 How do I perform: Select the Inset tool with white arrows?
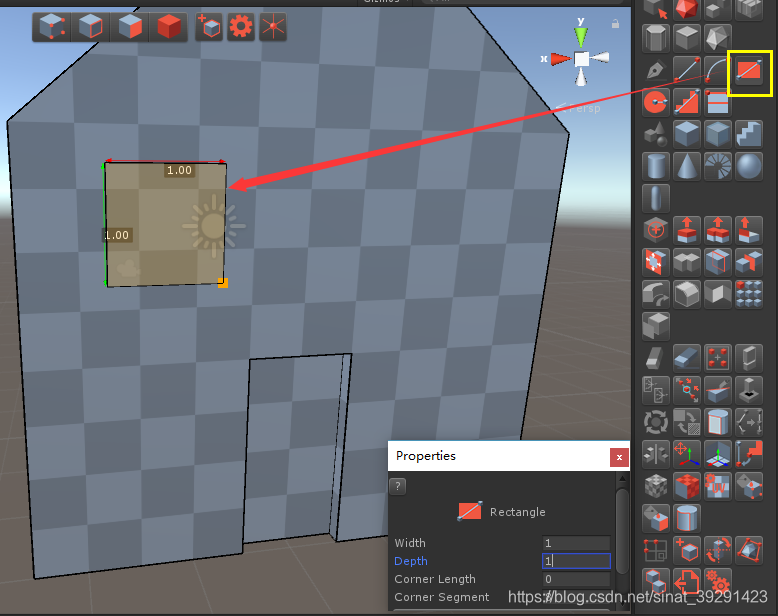tap(656, 262)
